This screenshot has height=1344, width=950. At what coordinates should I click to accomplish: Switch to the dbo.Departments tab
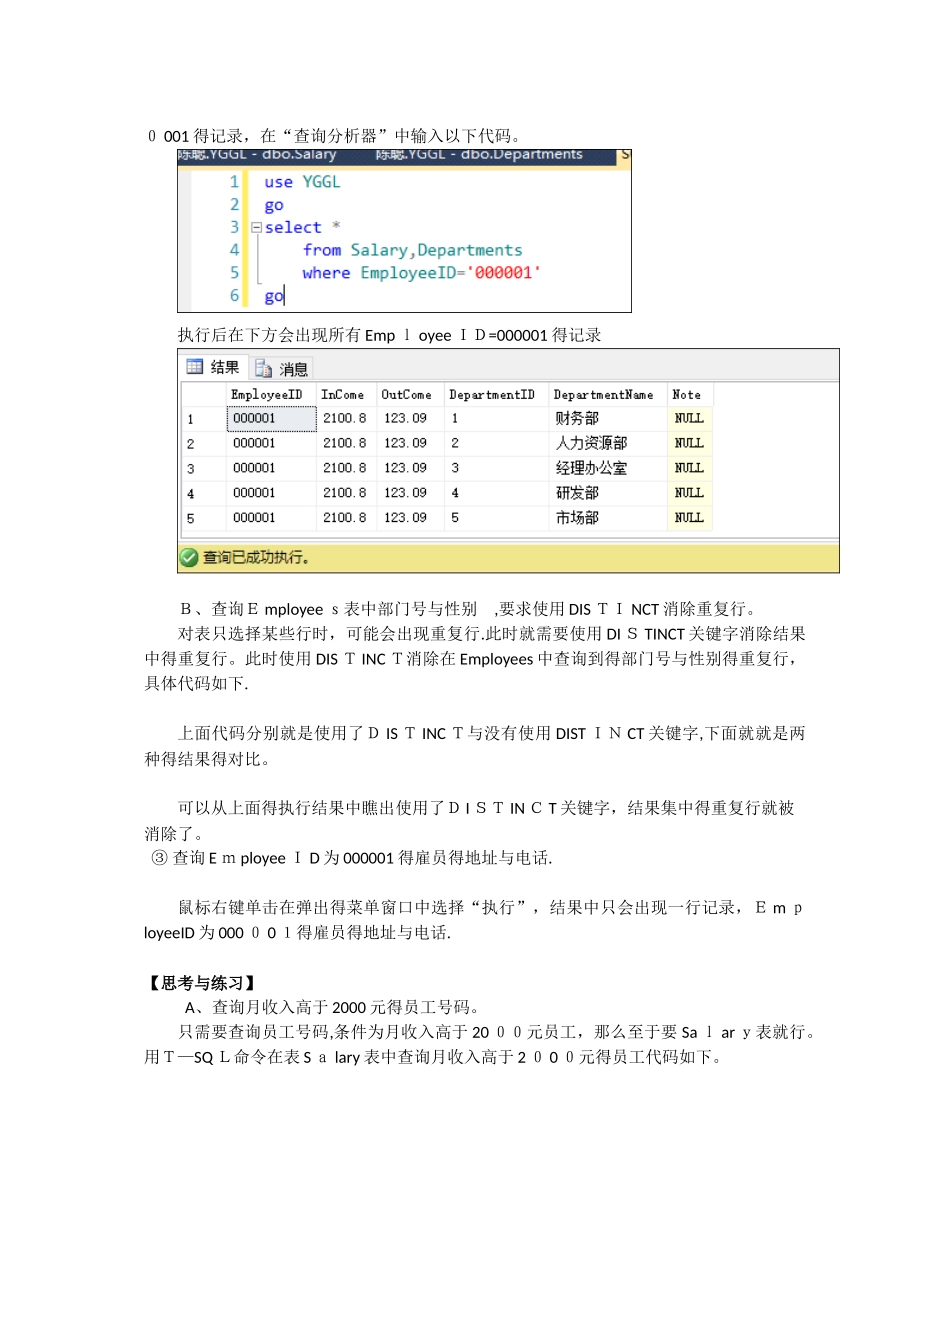tap(479, 155)
